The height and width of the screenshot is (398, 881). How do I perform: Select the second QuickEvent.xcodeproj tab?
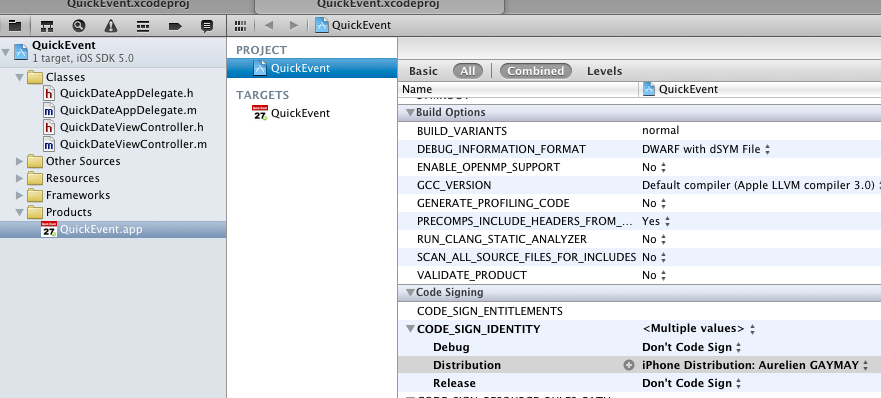pos(379,6)
